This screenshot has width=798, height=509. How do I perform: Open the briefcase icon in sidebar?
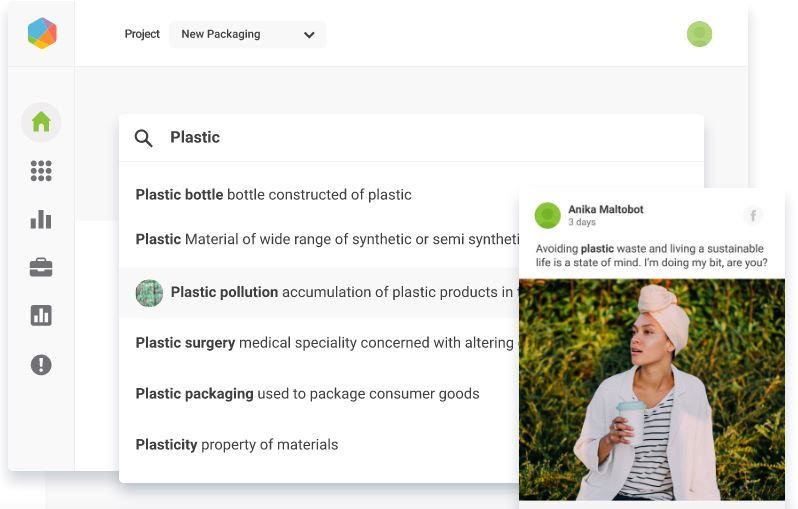coord(41,267)
